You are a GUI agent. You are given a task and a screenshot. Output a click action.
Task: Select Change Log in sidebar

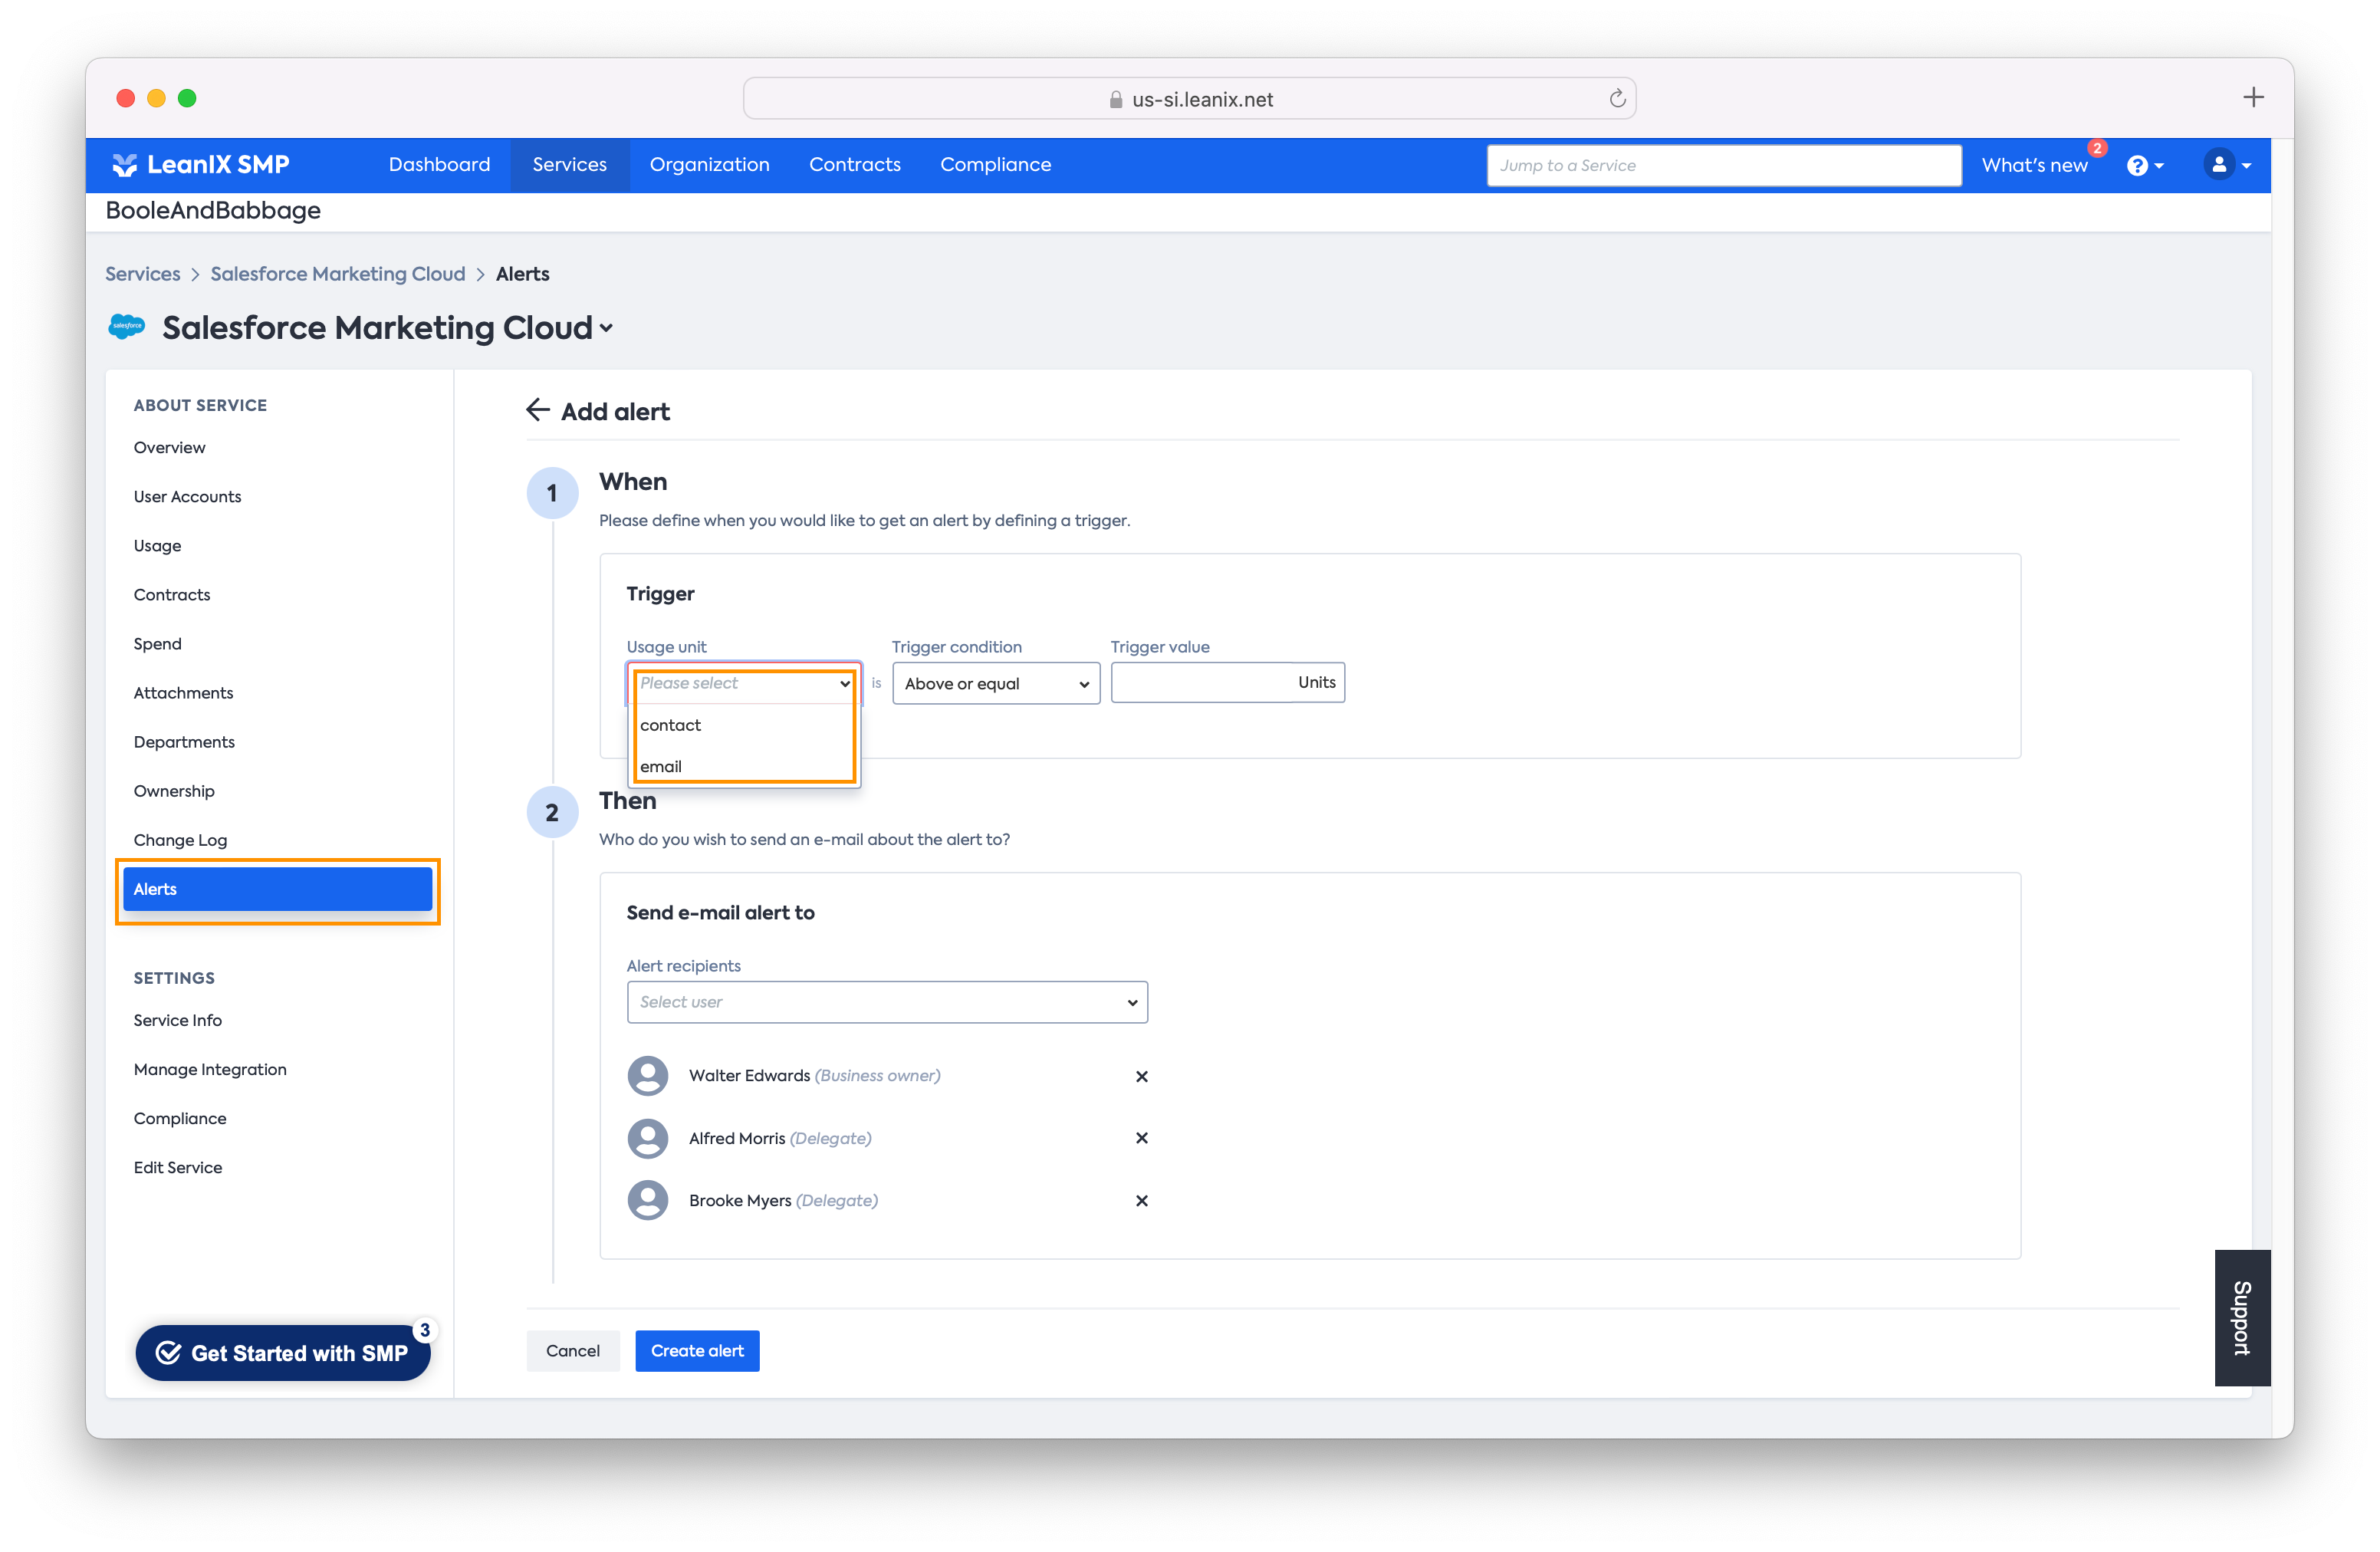tap(180, 839)
